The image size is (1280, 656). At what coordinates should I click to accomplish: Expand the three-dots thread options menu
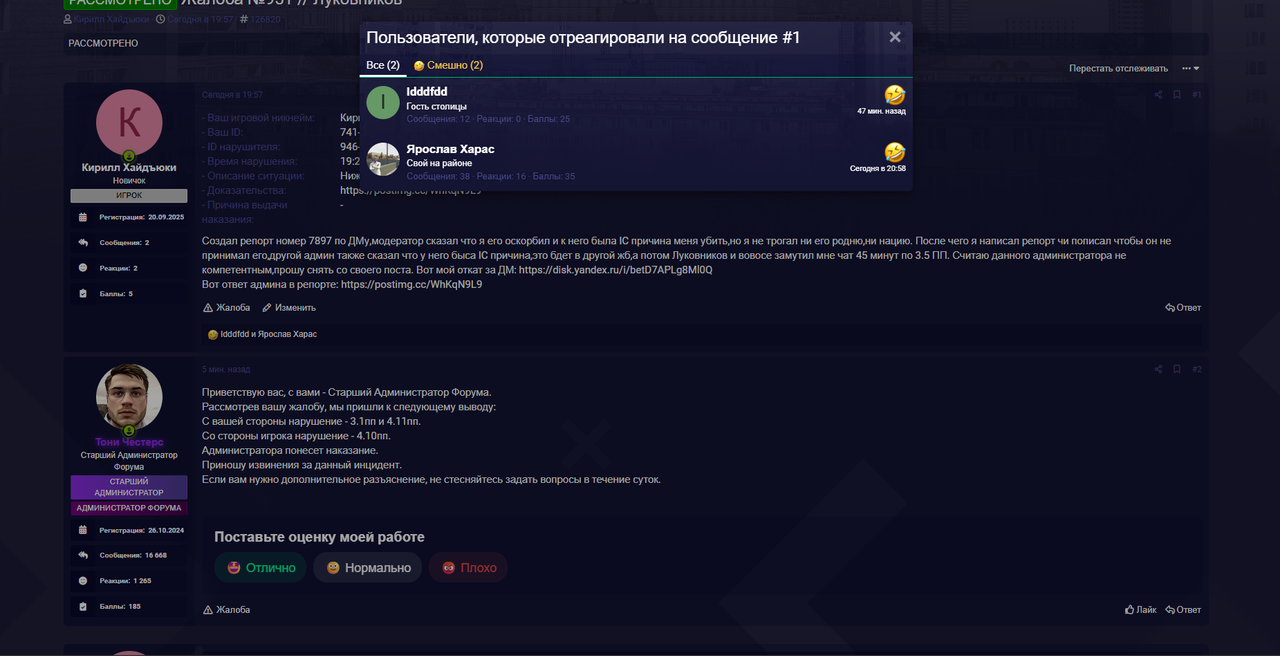[x=1190, y=68]
